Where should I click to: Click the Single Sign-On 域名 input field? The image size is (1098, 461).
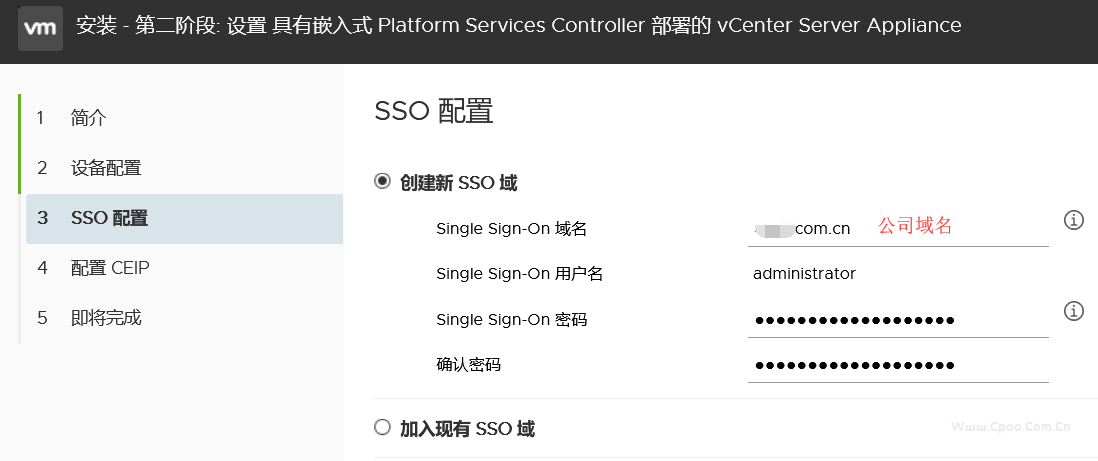(x=898, y=229)
